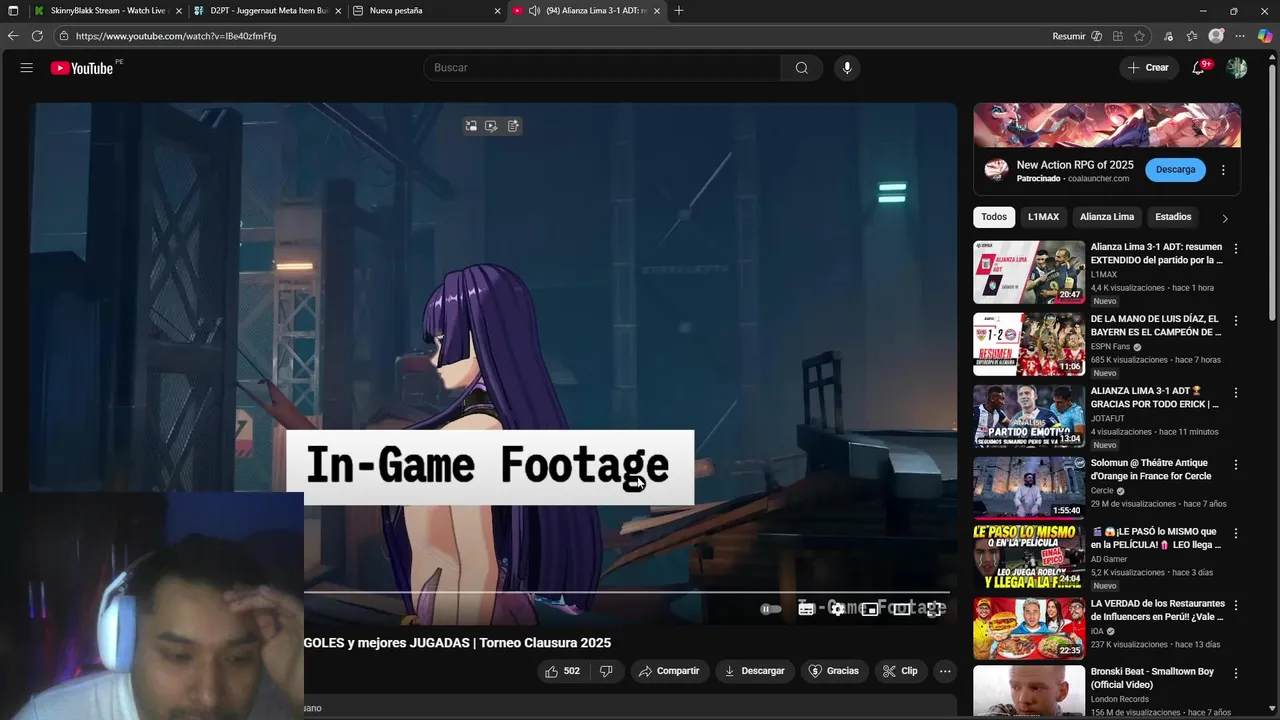Add this page to favorites star
Screen dimensions: 1280x720
point(1139,36)
